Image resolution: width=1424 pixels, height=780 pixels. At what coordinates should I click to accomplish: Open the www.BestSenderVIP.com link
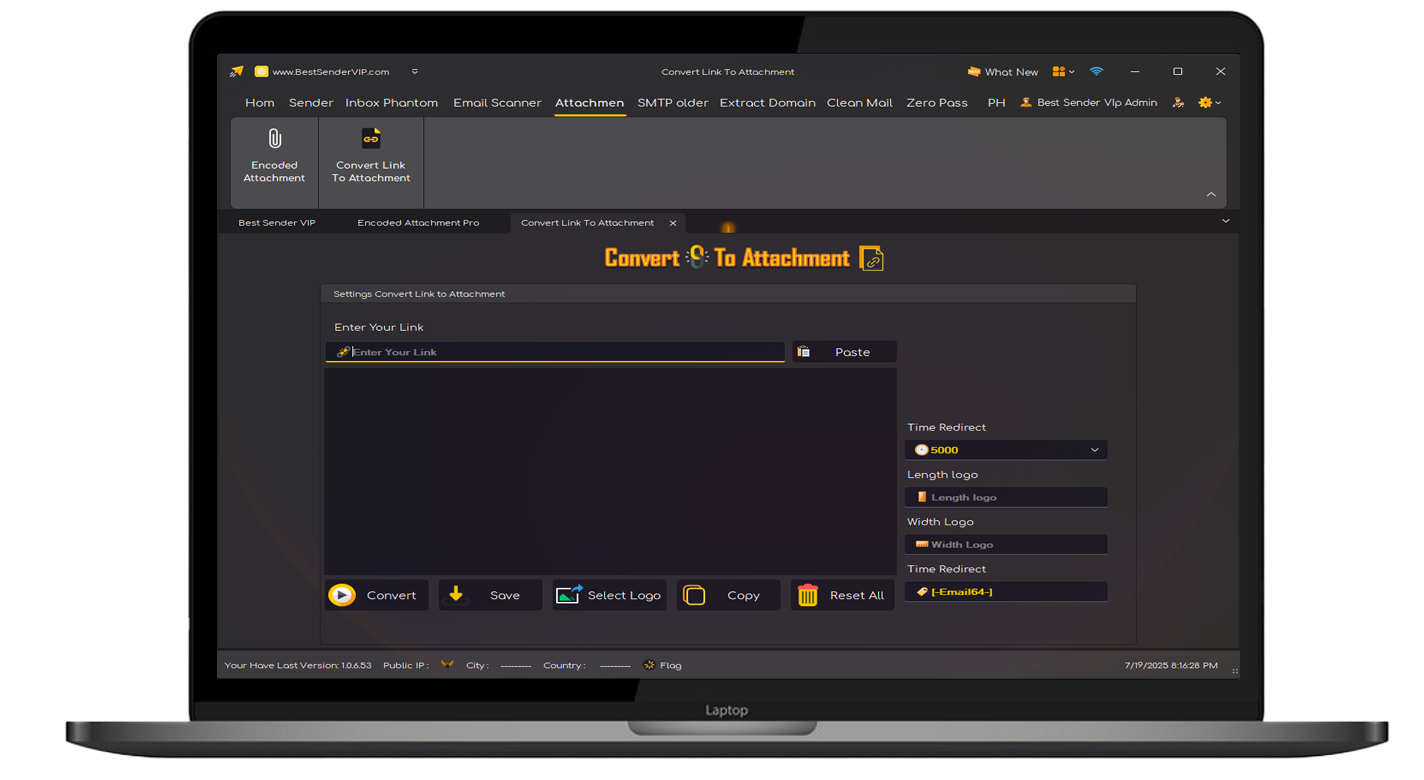click(330, 72)
